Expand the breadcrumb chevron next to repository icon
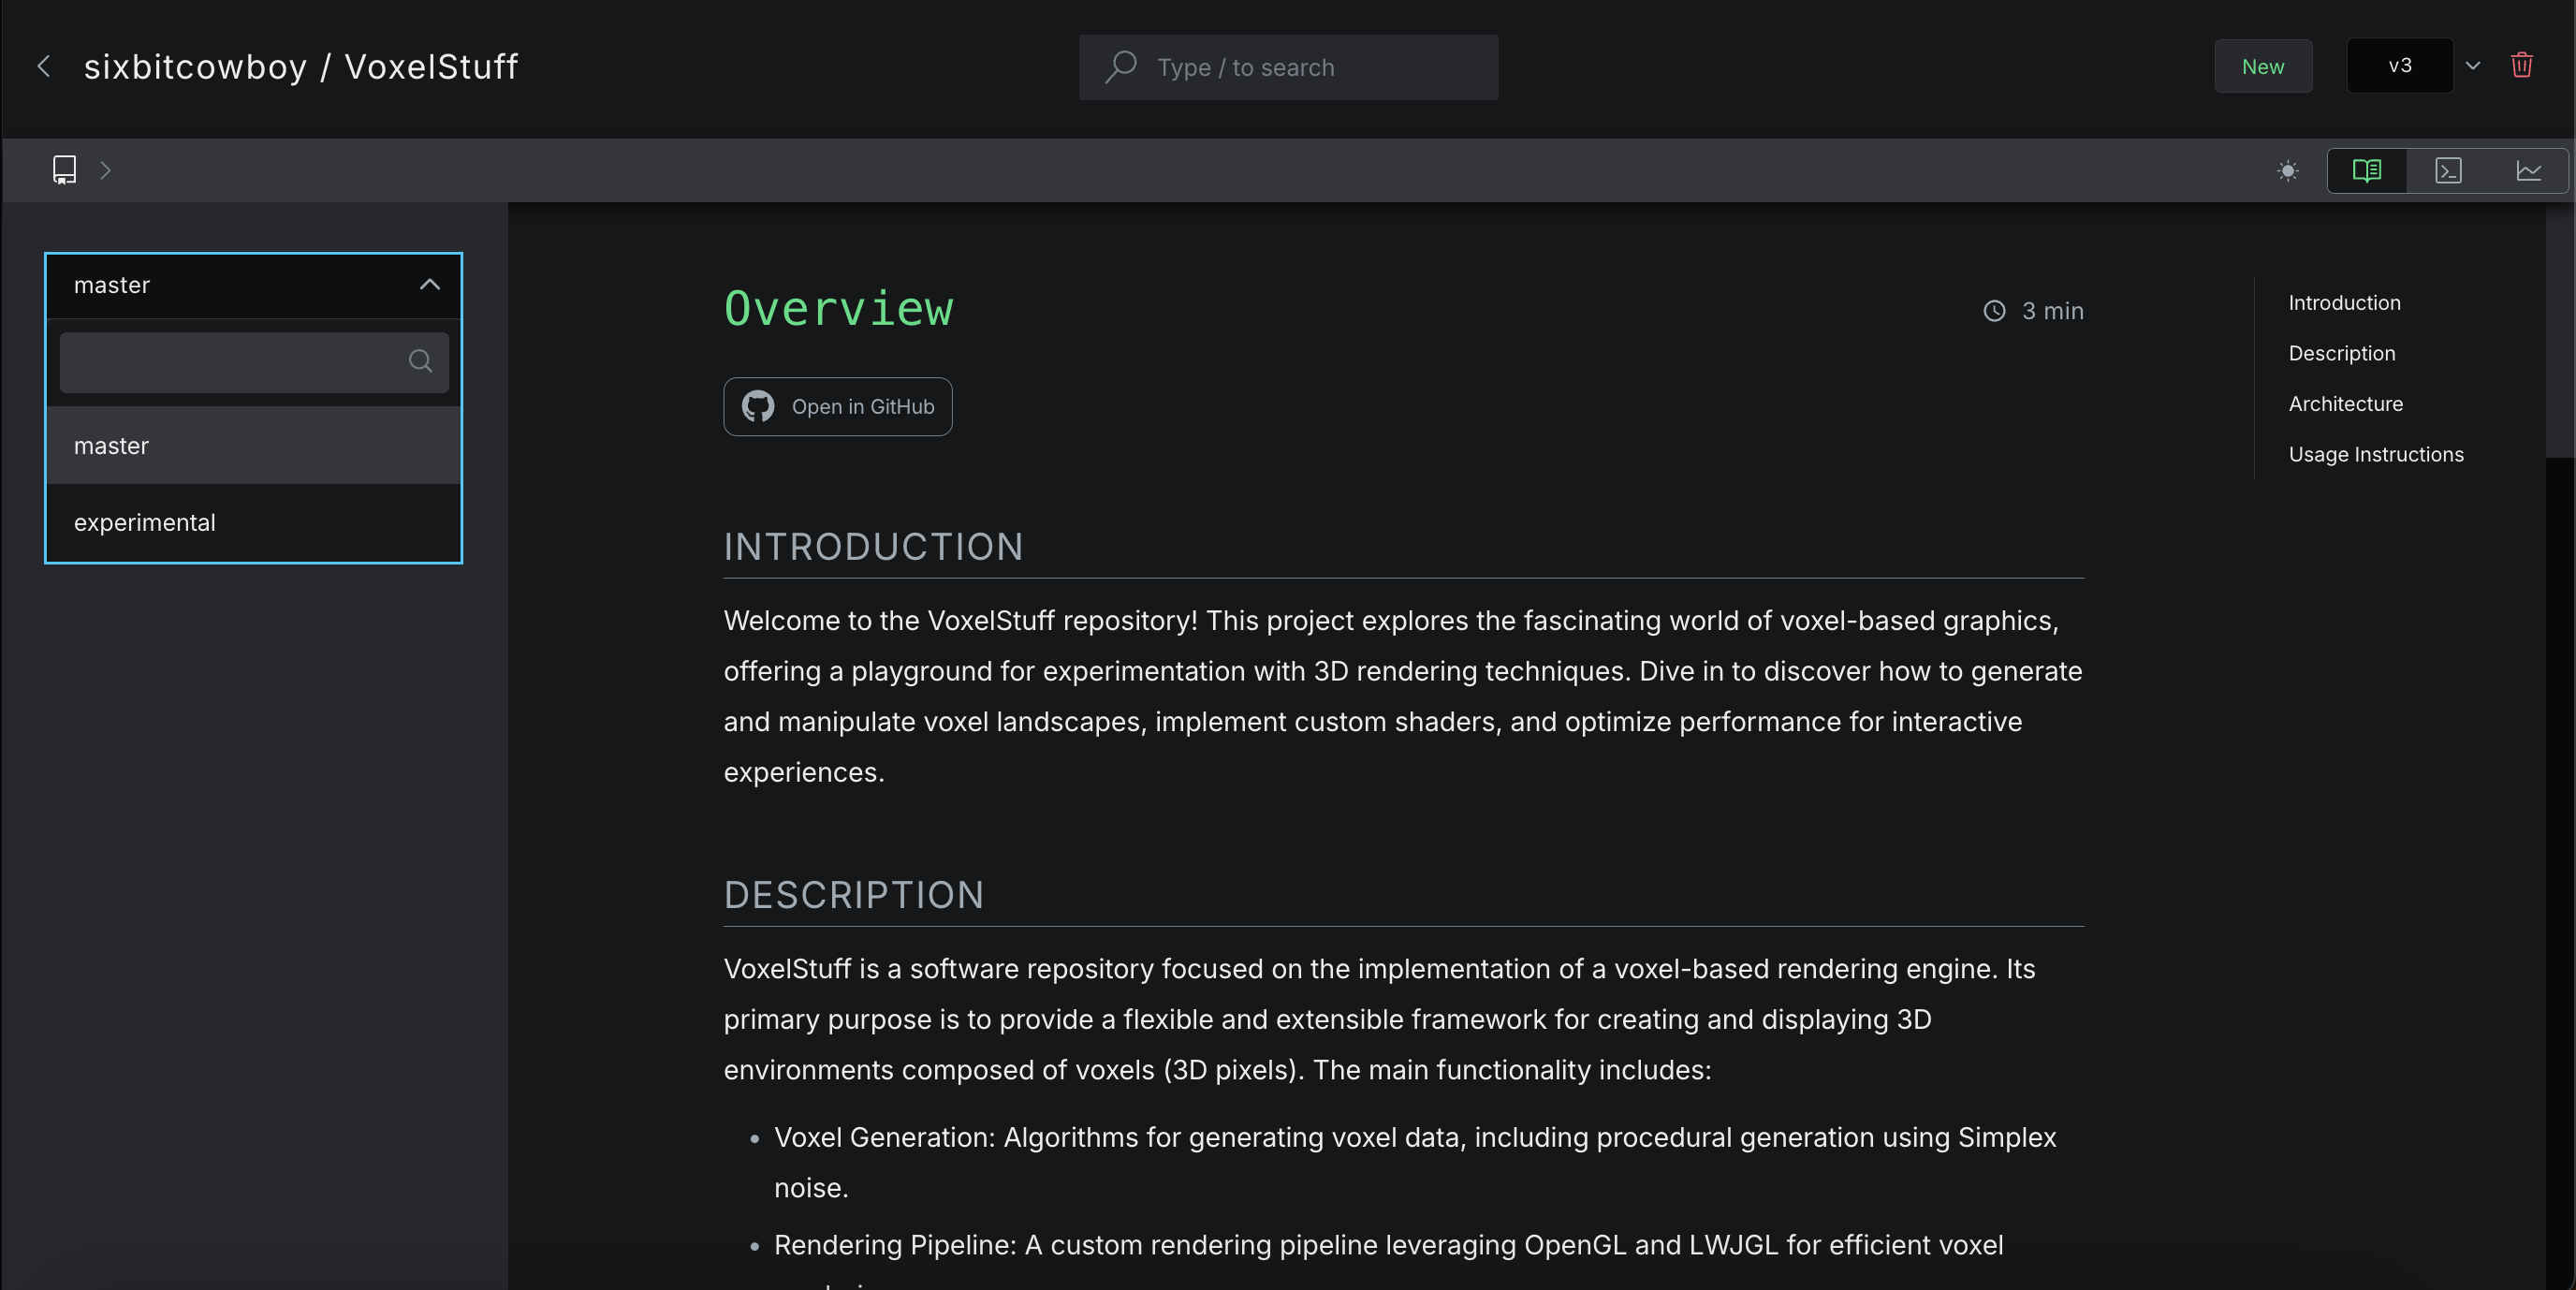Image resolution: width=2576 pixels, height=1290 pixels. coord(105,170)
